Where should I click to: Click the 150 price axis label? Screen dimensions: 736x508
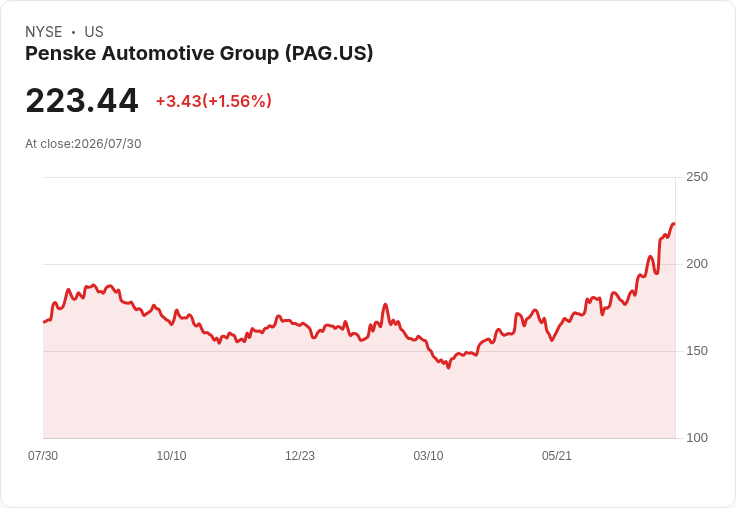[697, 351]
